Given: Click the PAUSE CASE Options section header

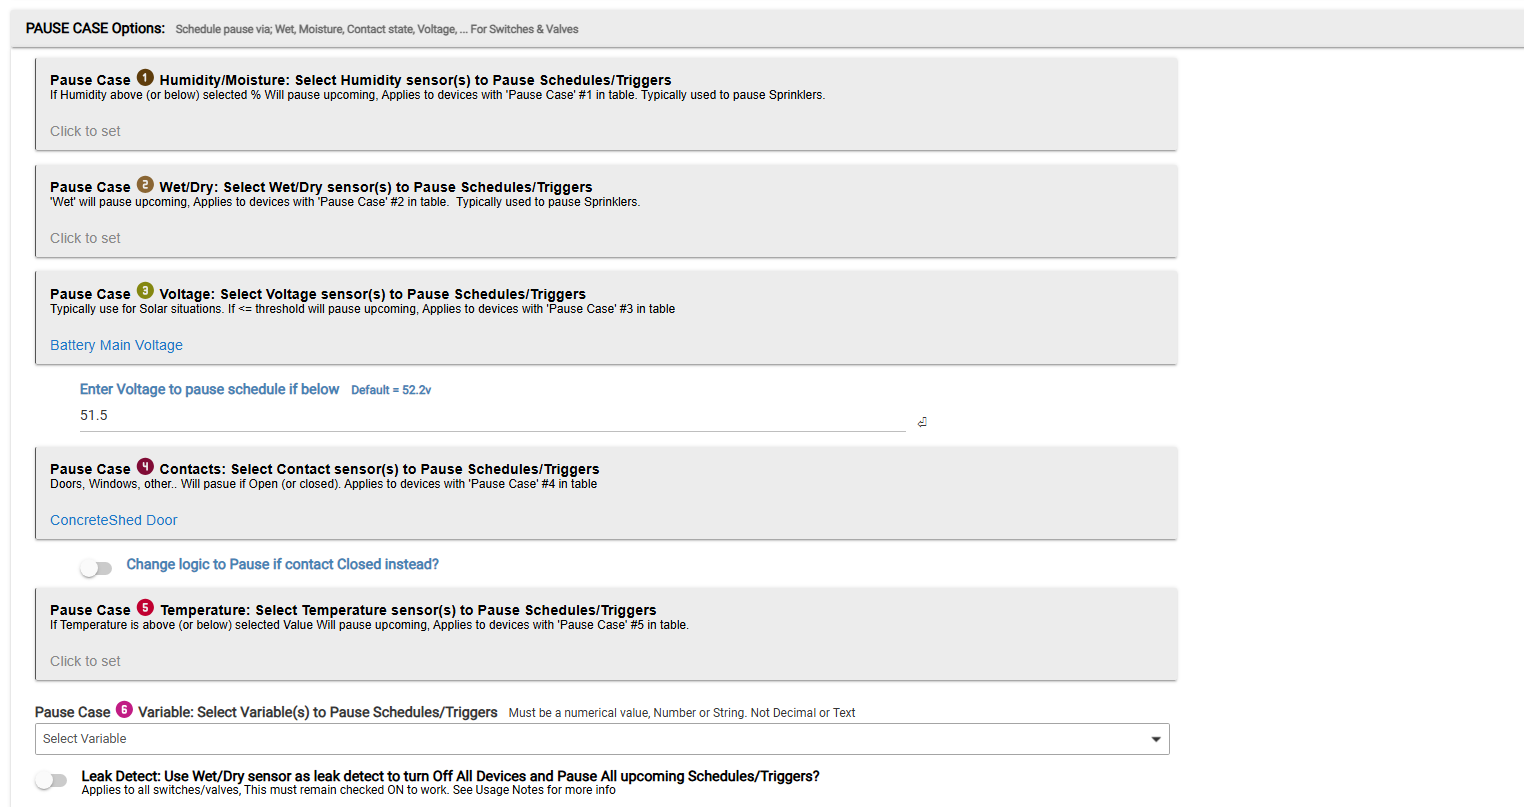Looking at the screenshot, I should click(95, 28).
